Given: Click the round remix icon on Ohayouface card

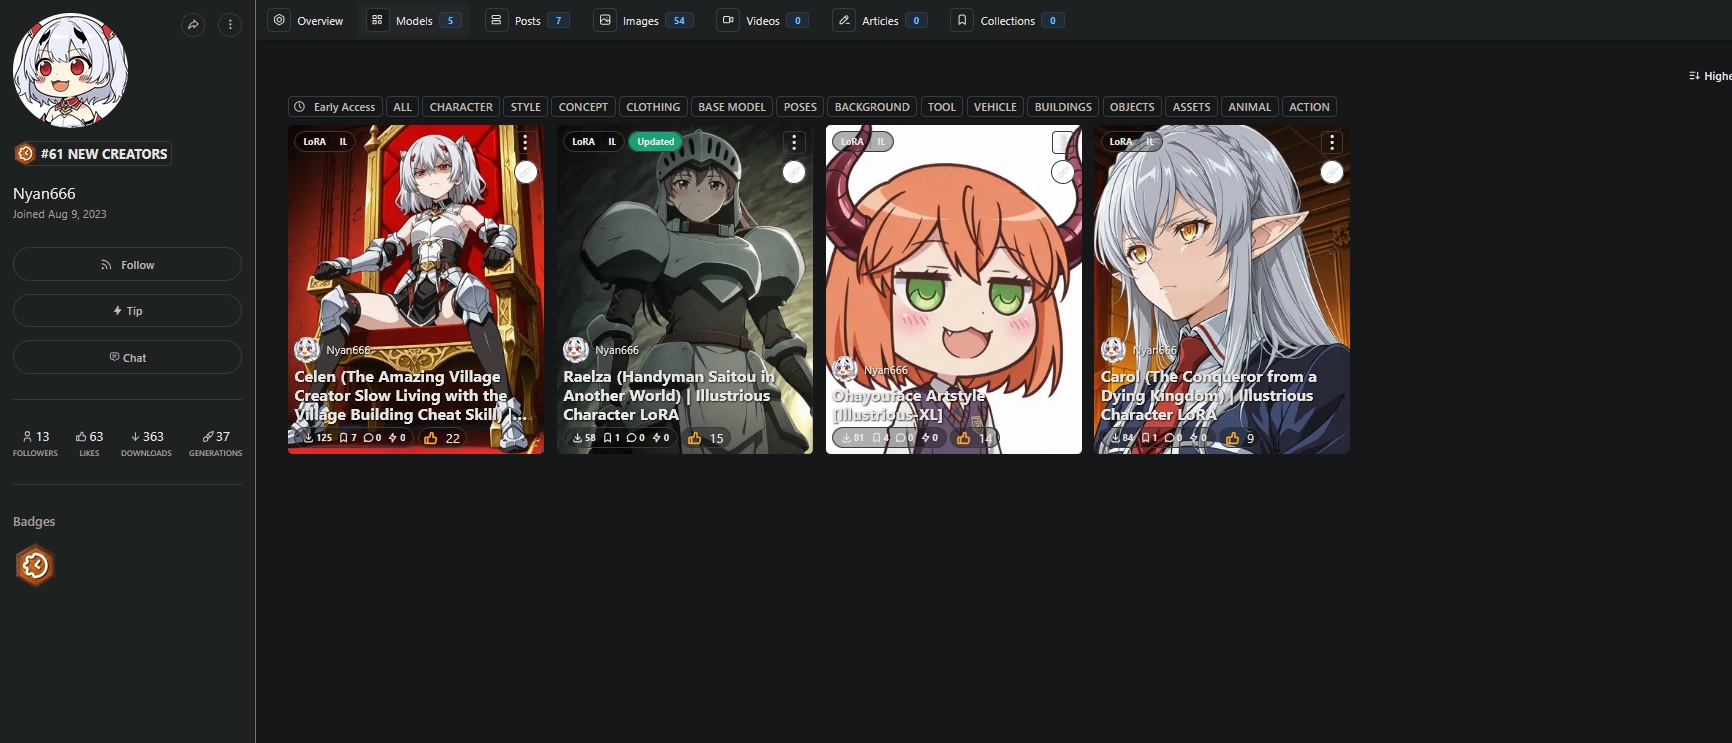Looking at the screenshot, I should (x=1063, y=172).
